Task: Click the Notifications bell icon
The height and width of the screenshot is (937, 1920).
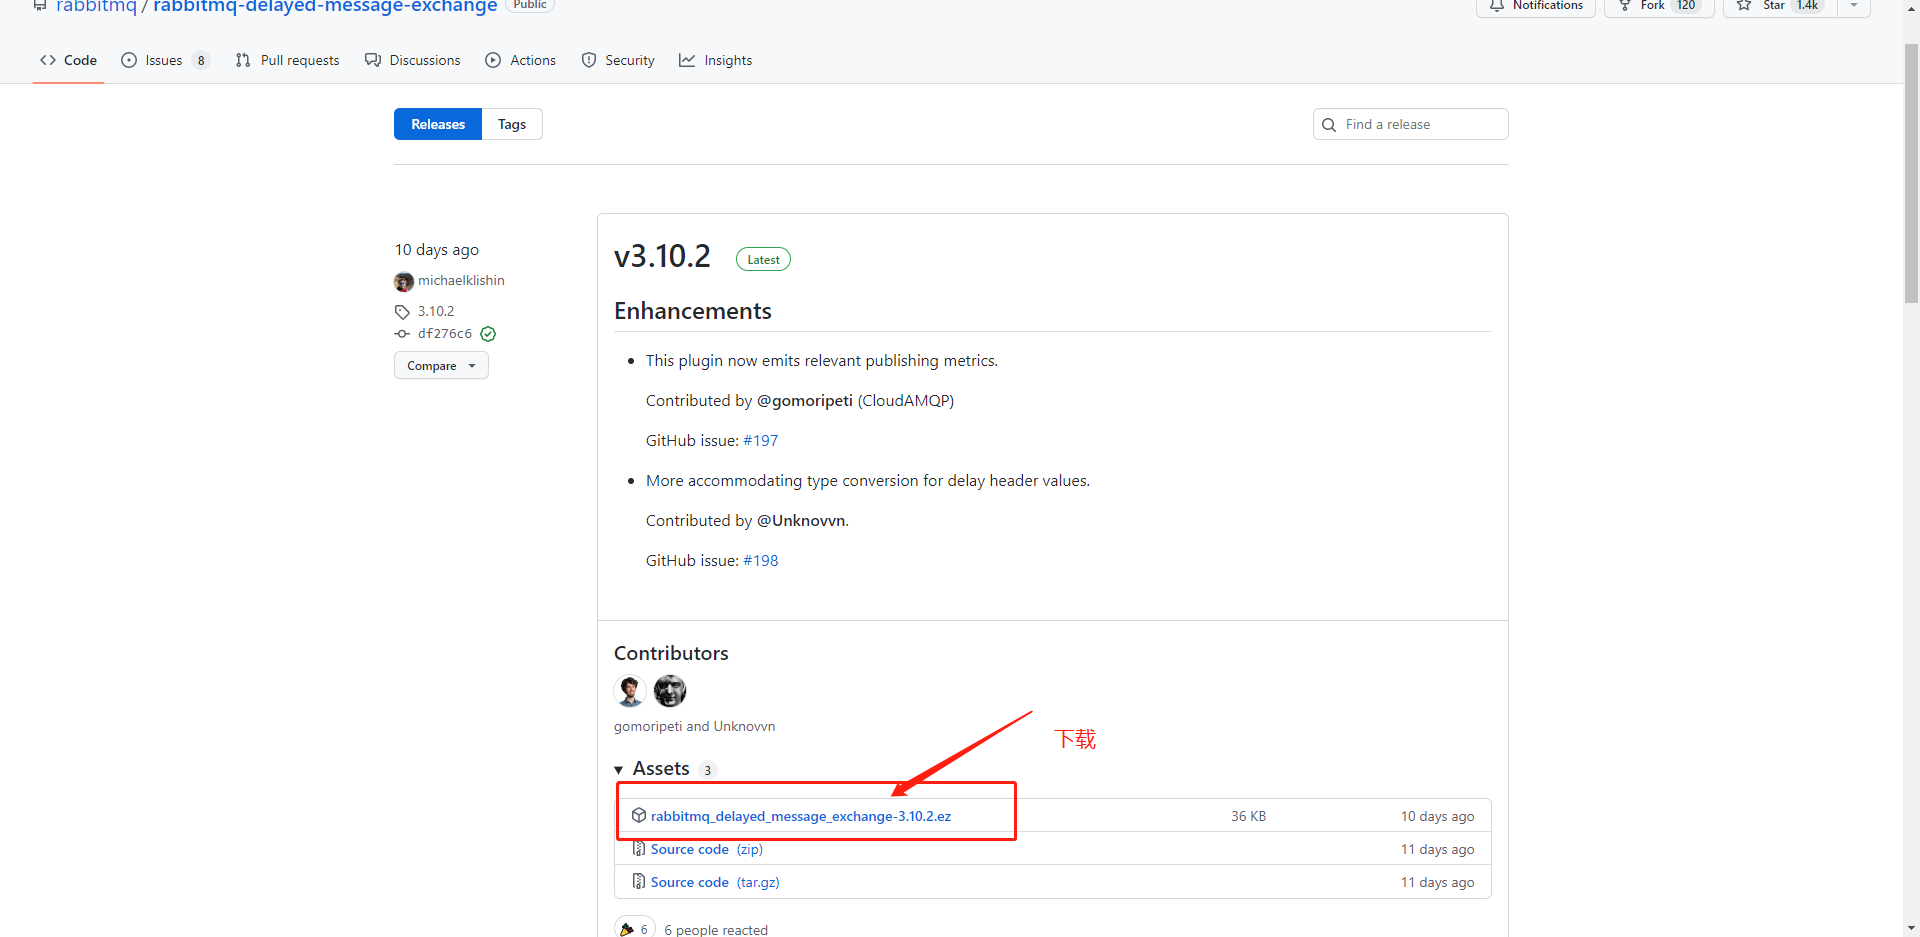Action: [1497, 5]
